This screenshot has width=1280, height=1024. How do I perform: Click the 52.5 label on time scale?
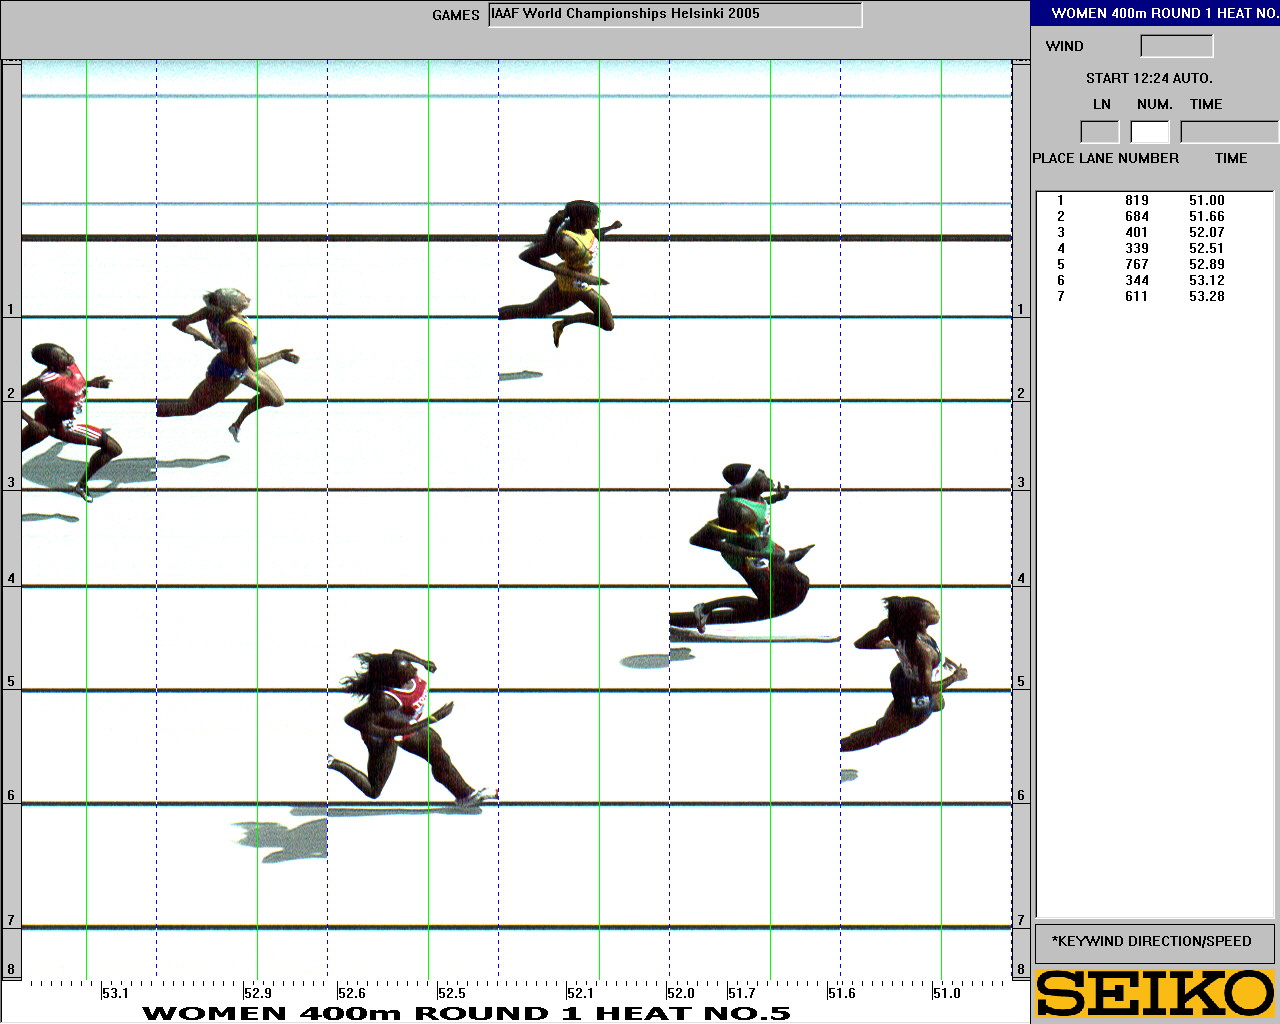(x=451, y=993)
